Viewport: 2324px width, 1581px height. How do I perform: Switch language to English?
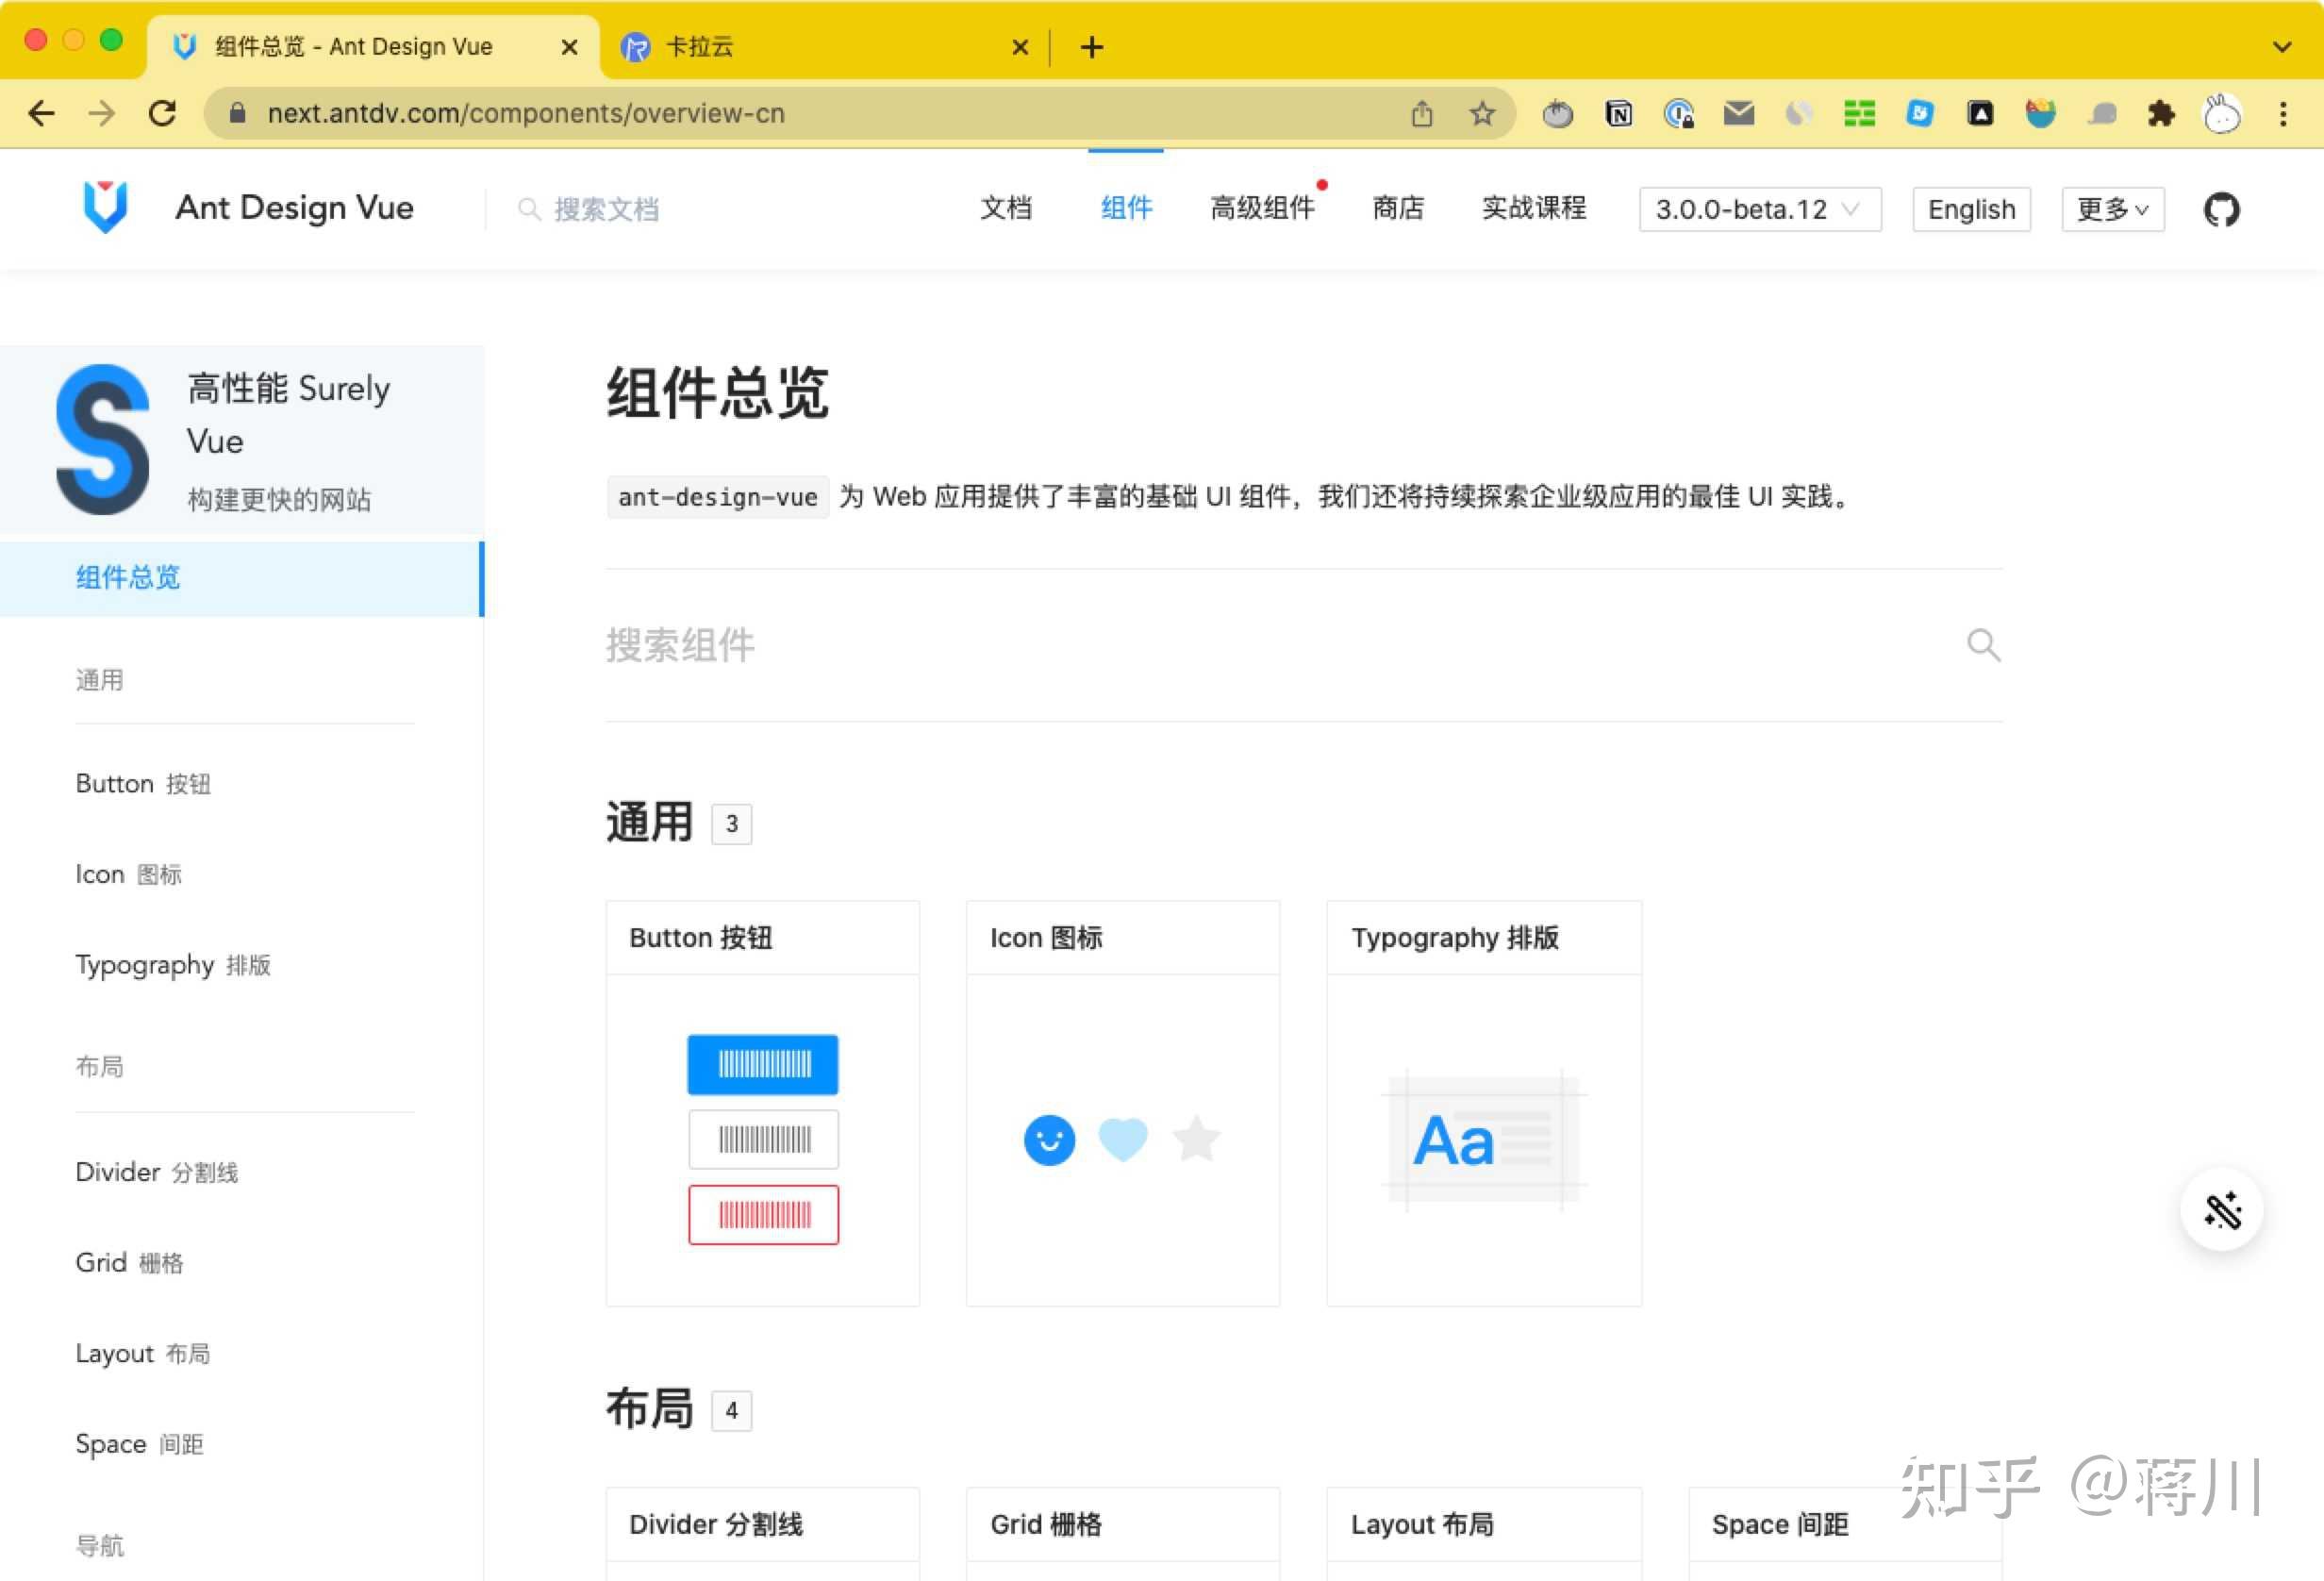click(1970, 209)
